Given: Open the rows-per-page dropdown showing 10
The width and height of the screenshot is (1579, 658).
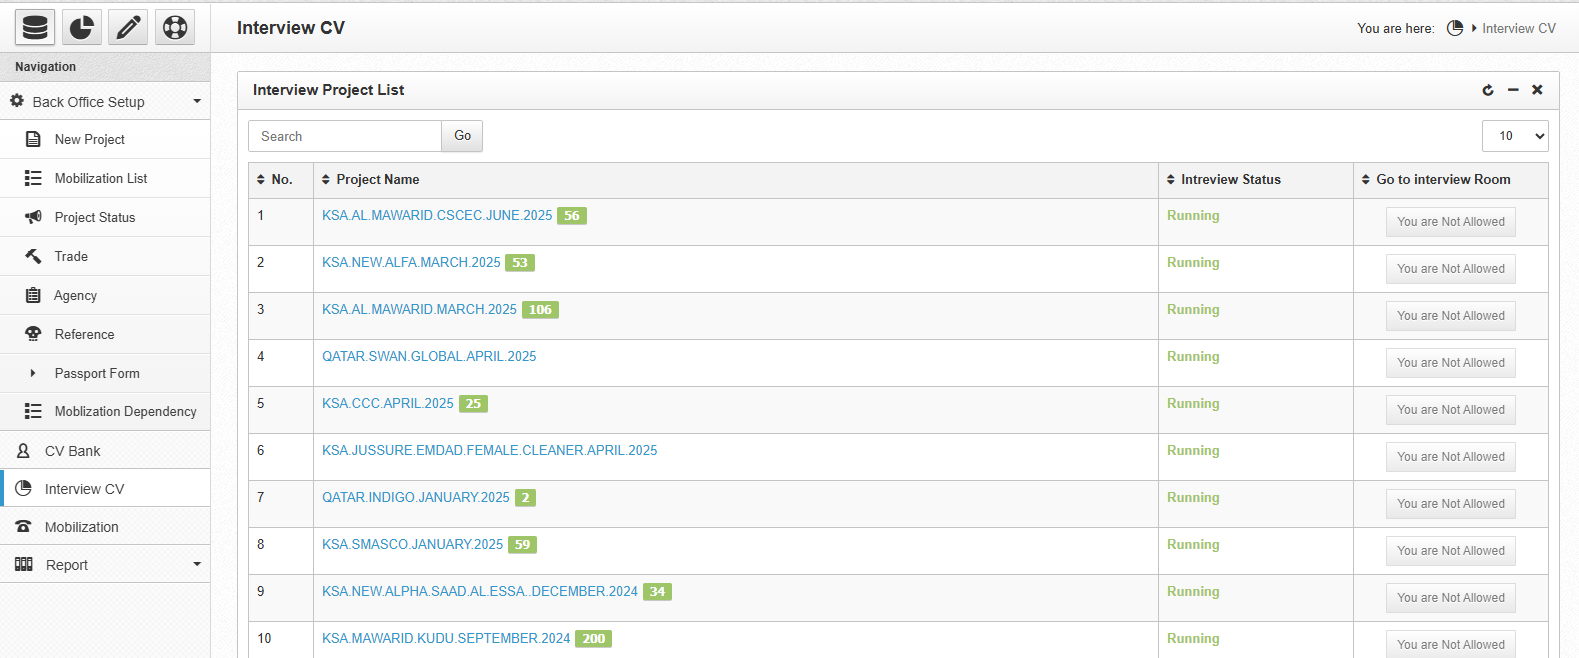Looking at the screenshot, I should pos(1514,136).
